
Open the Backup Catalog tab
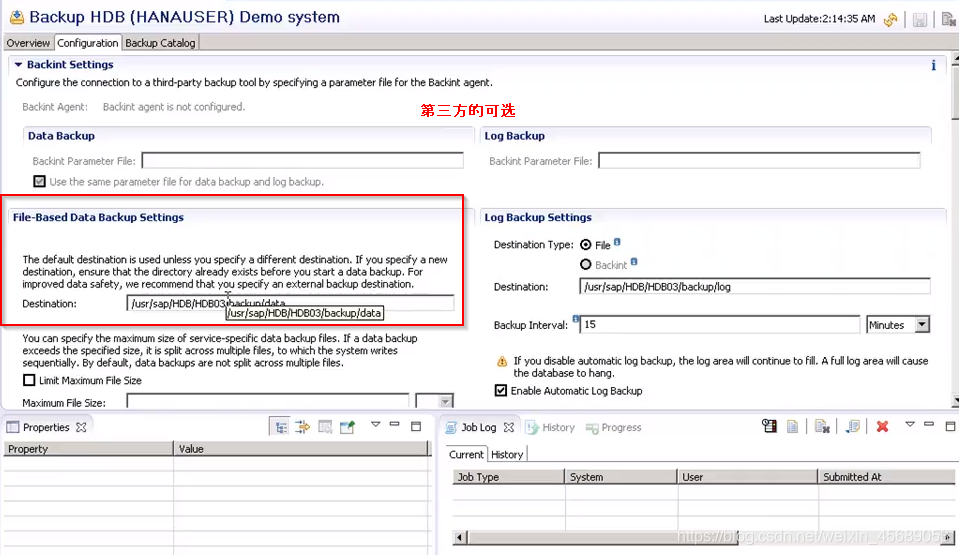pos(160,43)
